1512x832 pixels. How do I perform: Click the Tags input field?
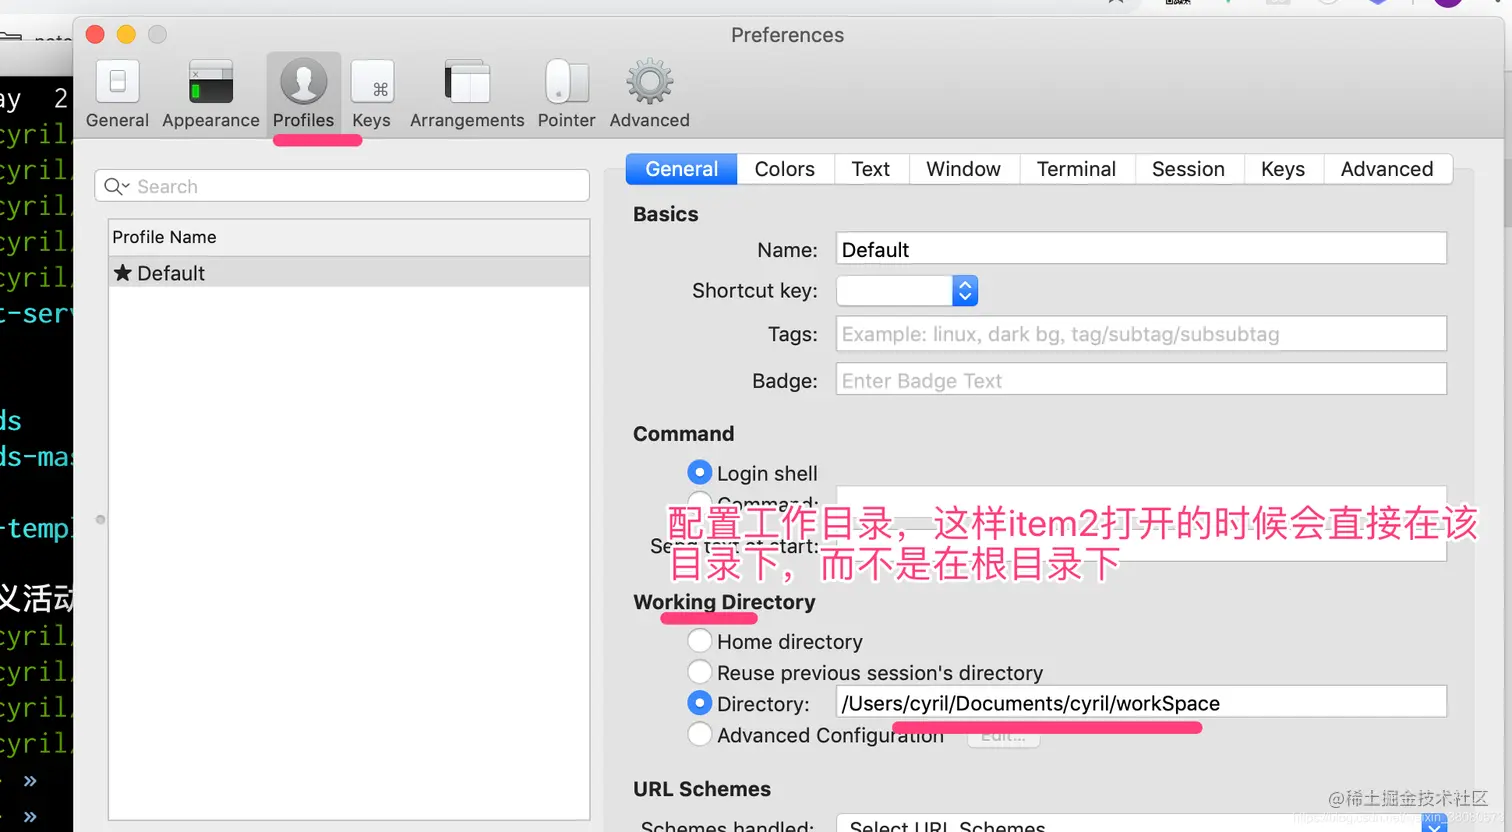(x=1141, y=334)
